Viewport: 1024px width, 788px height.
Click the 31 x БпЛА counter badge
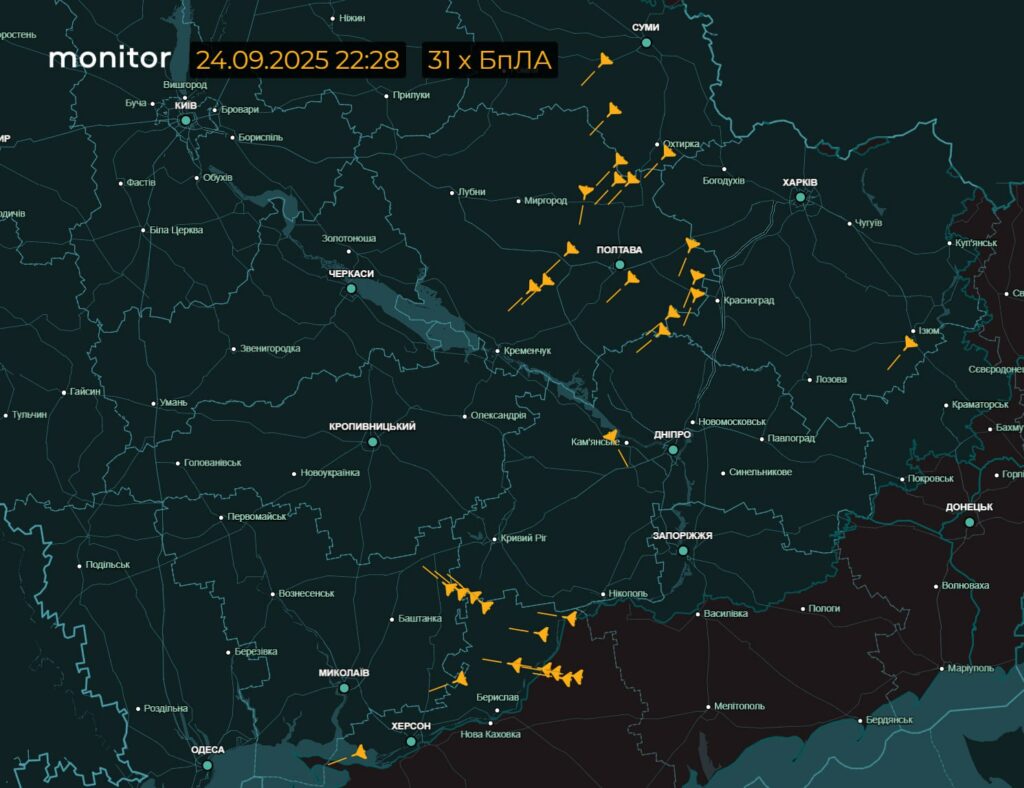(x=489, y=60)
